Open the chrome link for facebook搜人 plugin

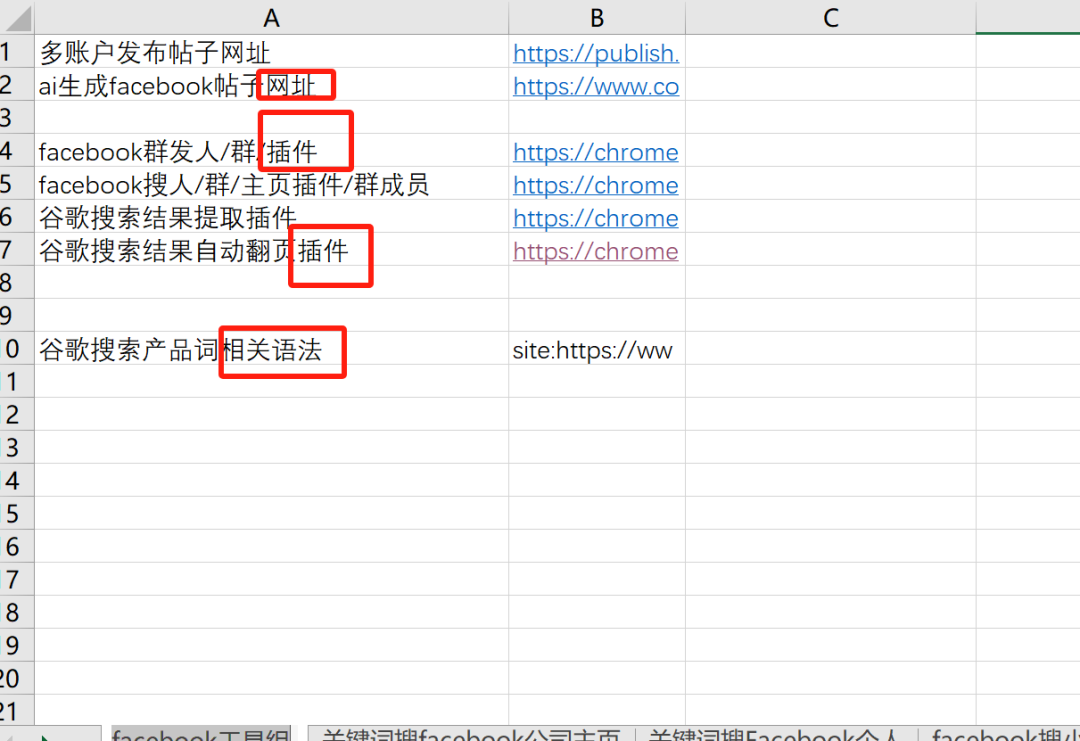(596, 185)
